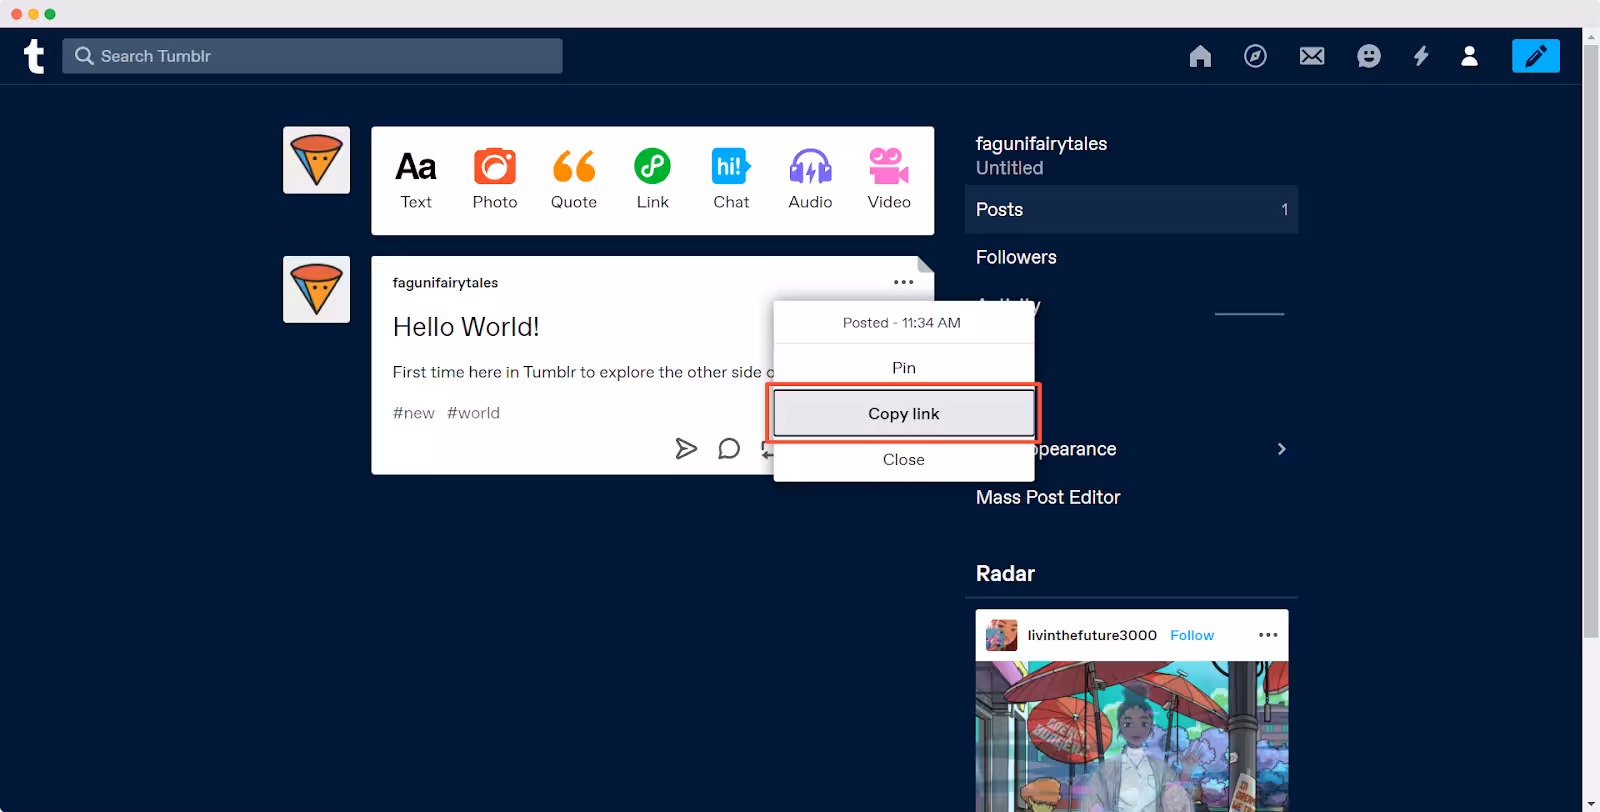Click the Untitled blog title text
1600x812 pixels.
tap(1009, 168)
